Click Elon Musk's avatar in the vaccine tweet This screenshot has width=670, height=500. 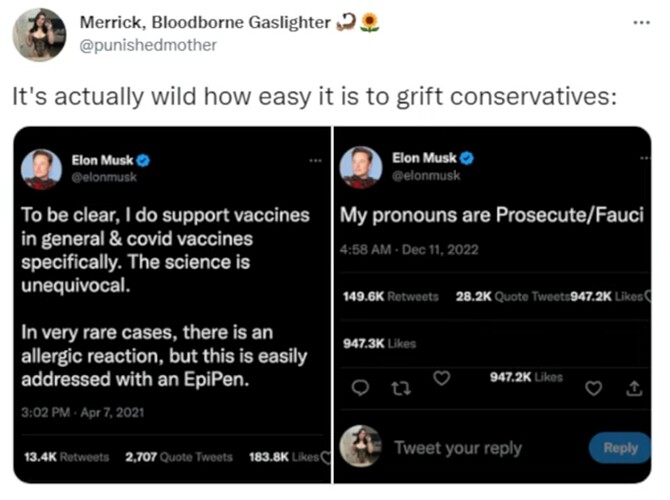(x=41, y=169)
